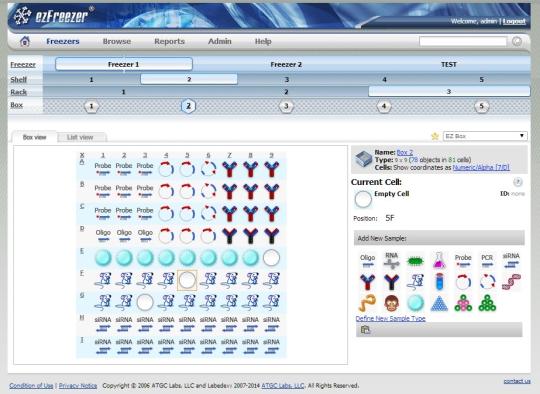Open help for Current Cell question icon
Viewport: 540px width, 394px height.
point(518,182)
